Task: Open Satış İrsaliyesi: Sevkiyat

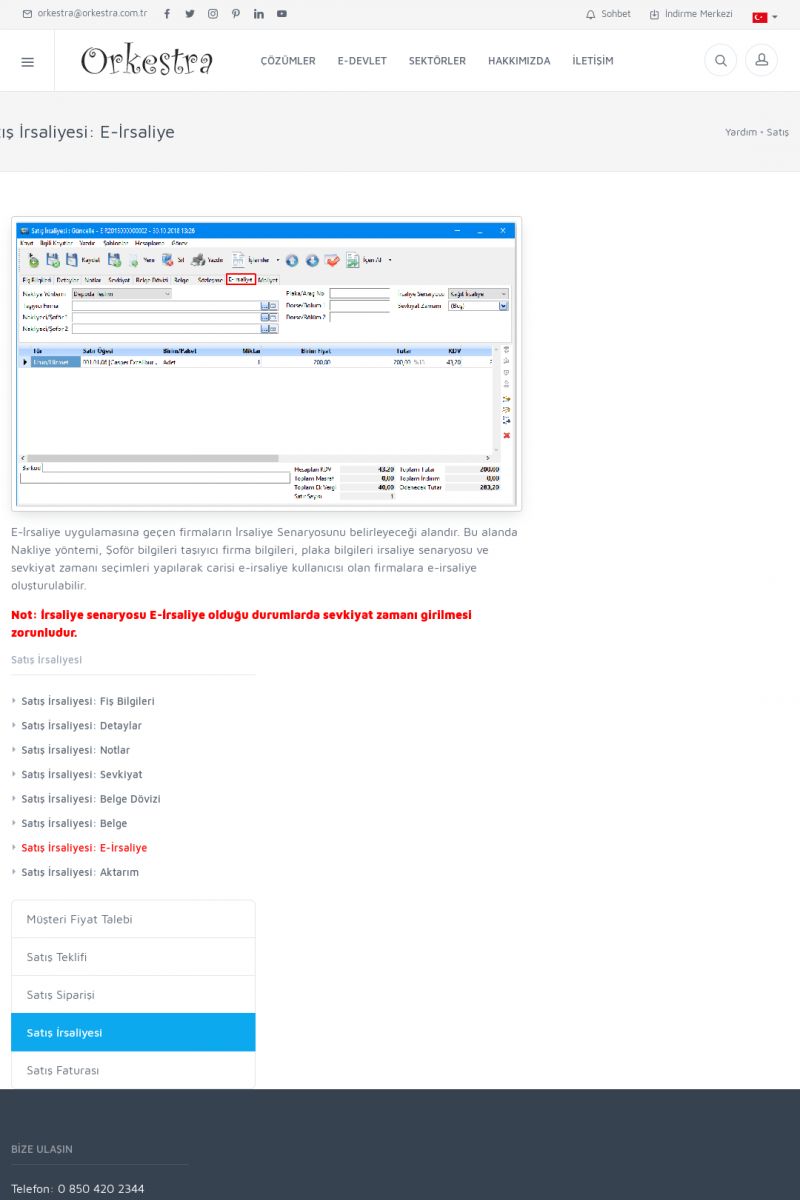Action: (82, 775)
